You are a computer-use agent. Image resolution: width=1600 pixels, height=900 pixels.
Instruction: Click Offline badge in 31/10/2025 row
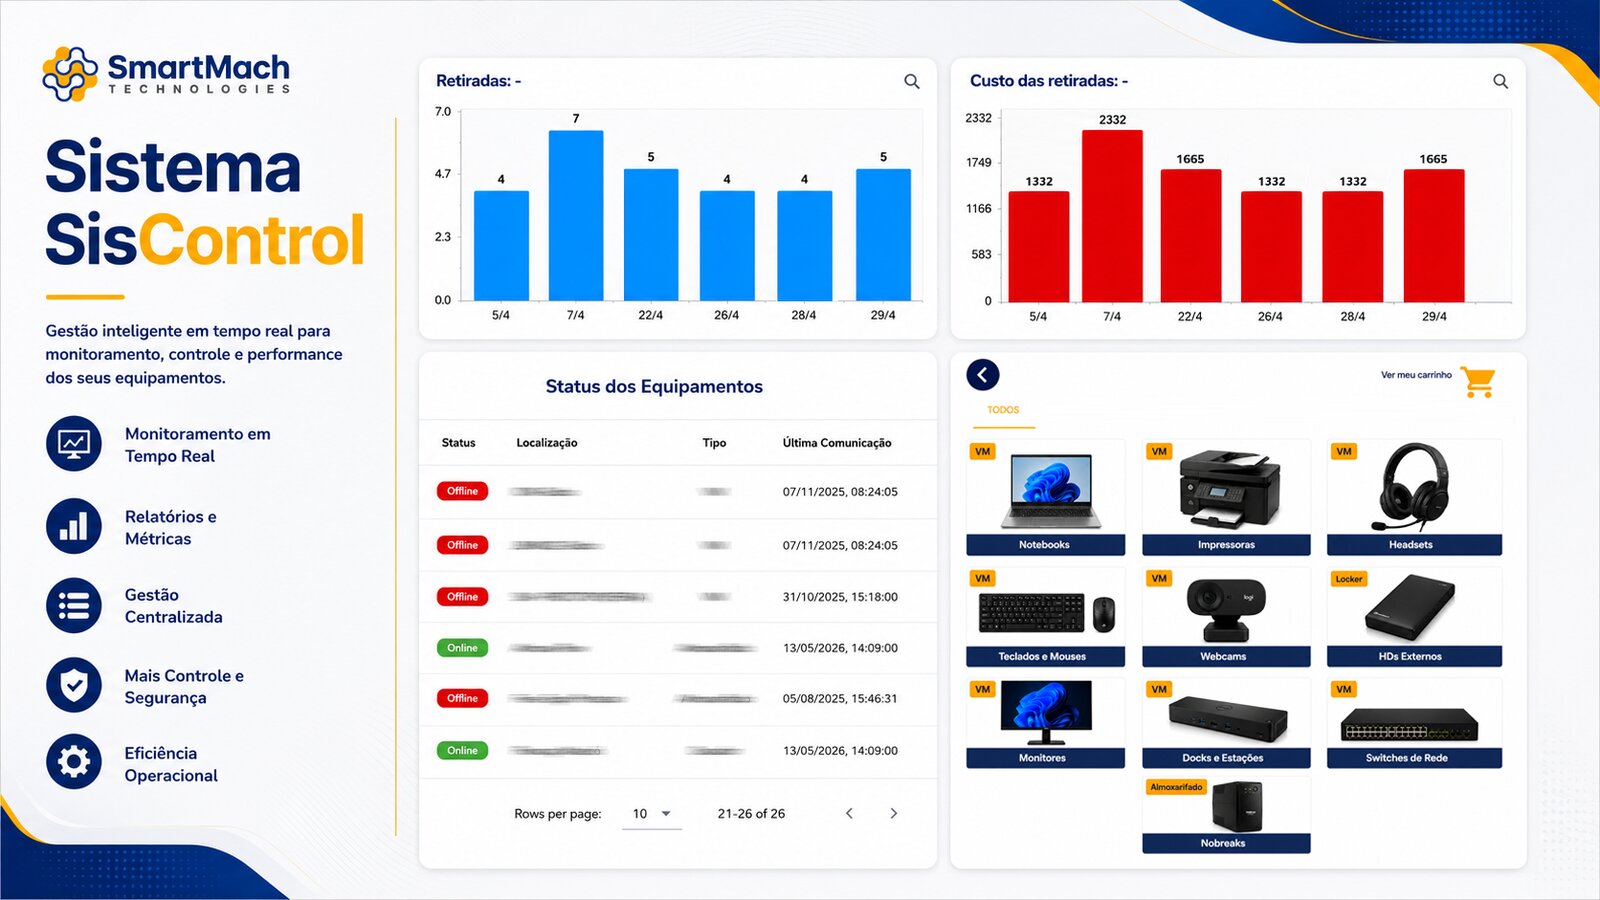point(462,597)
